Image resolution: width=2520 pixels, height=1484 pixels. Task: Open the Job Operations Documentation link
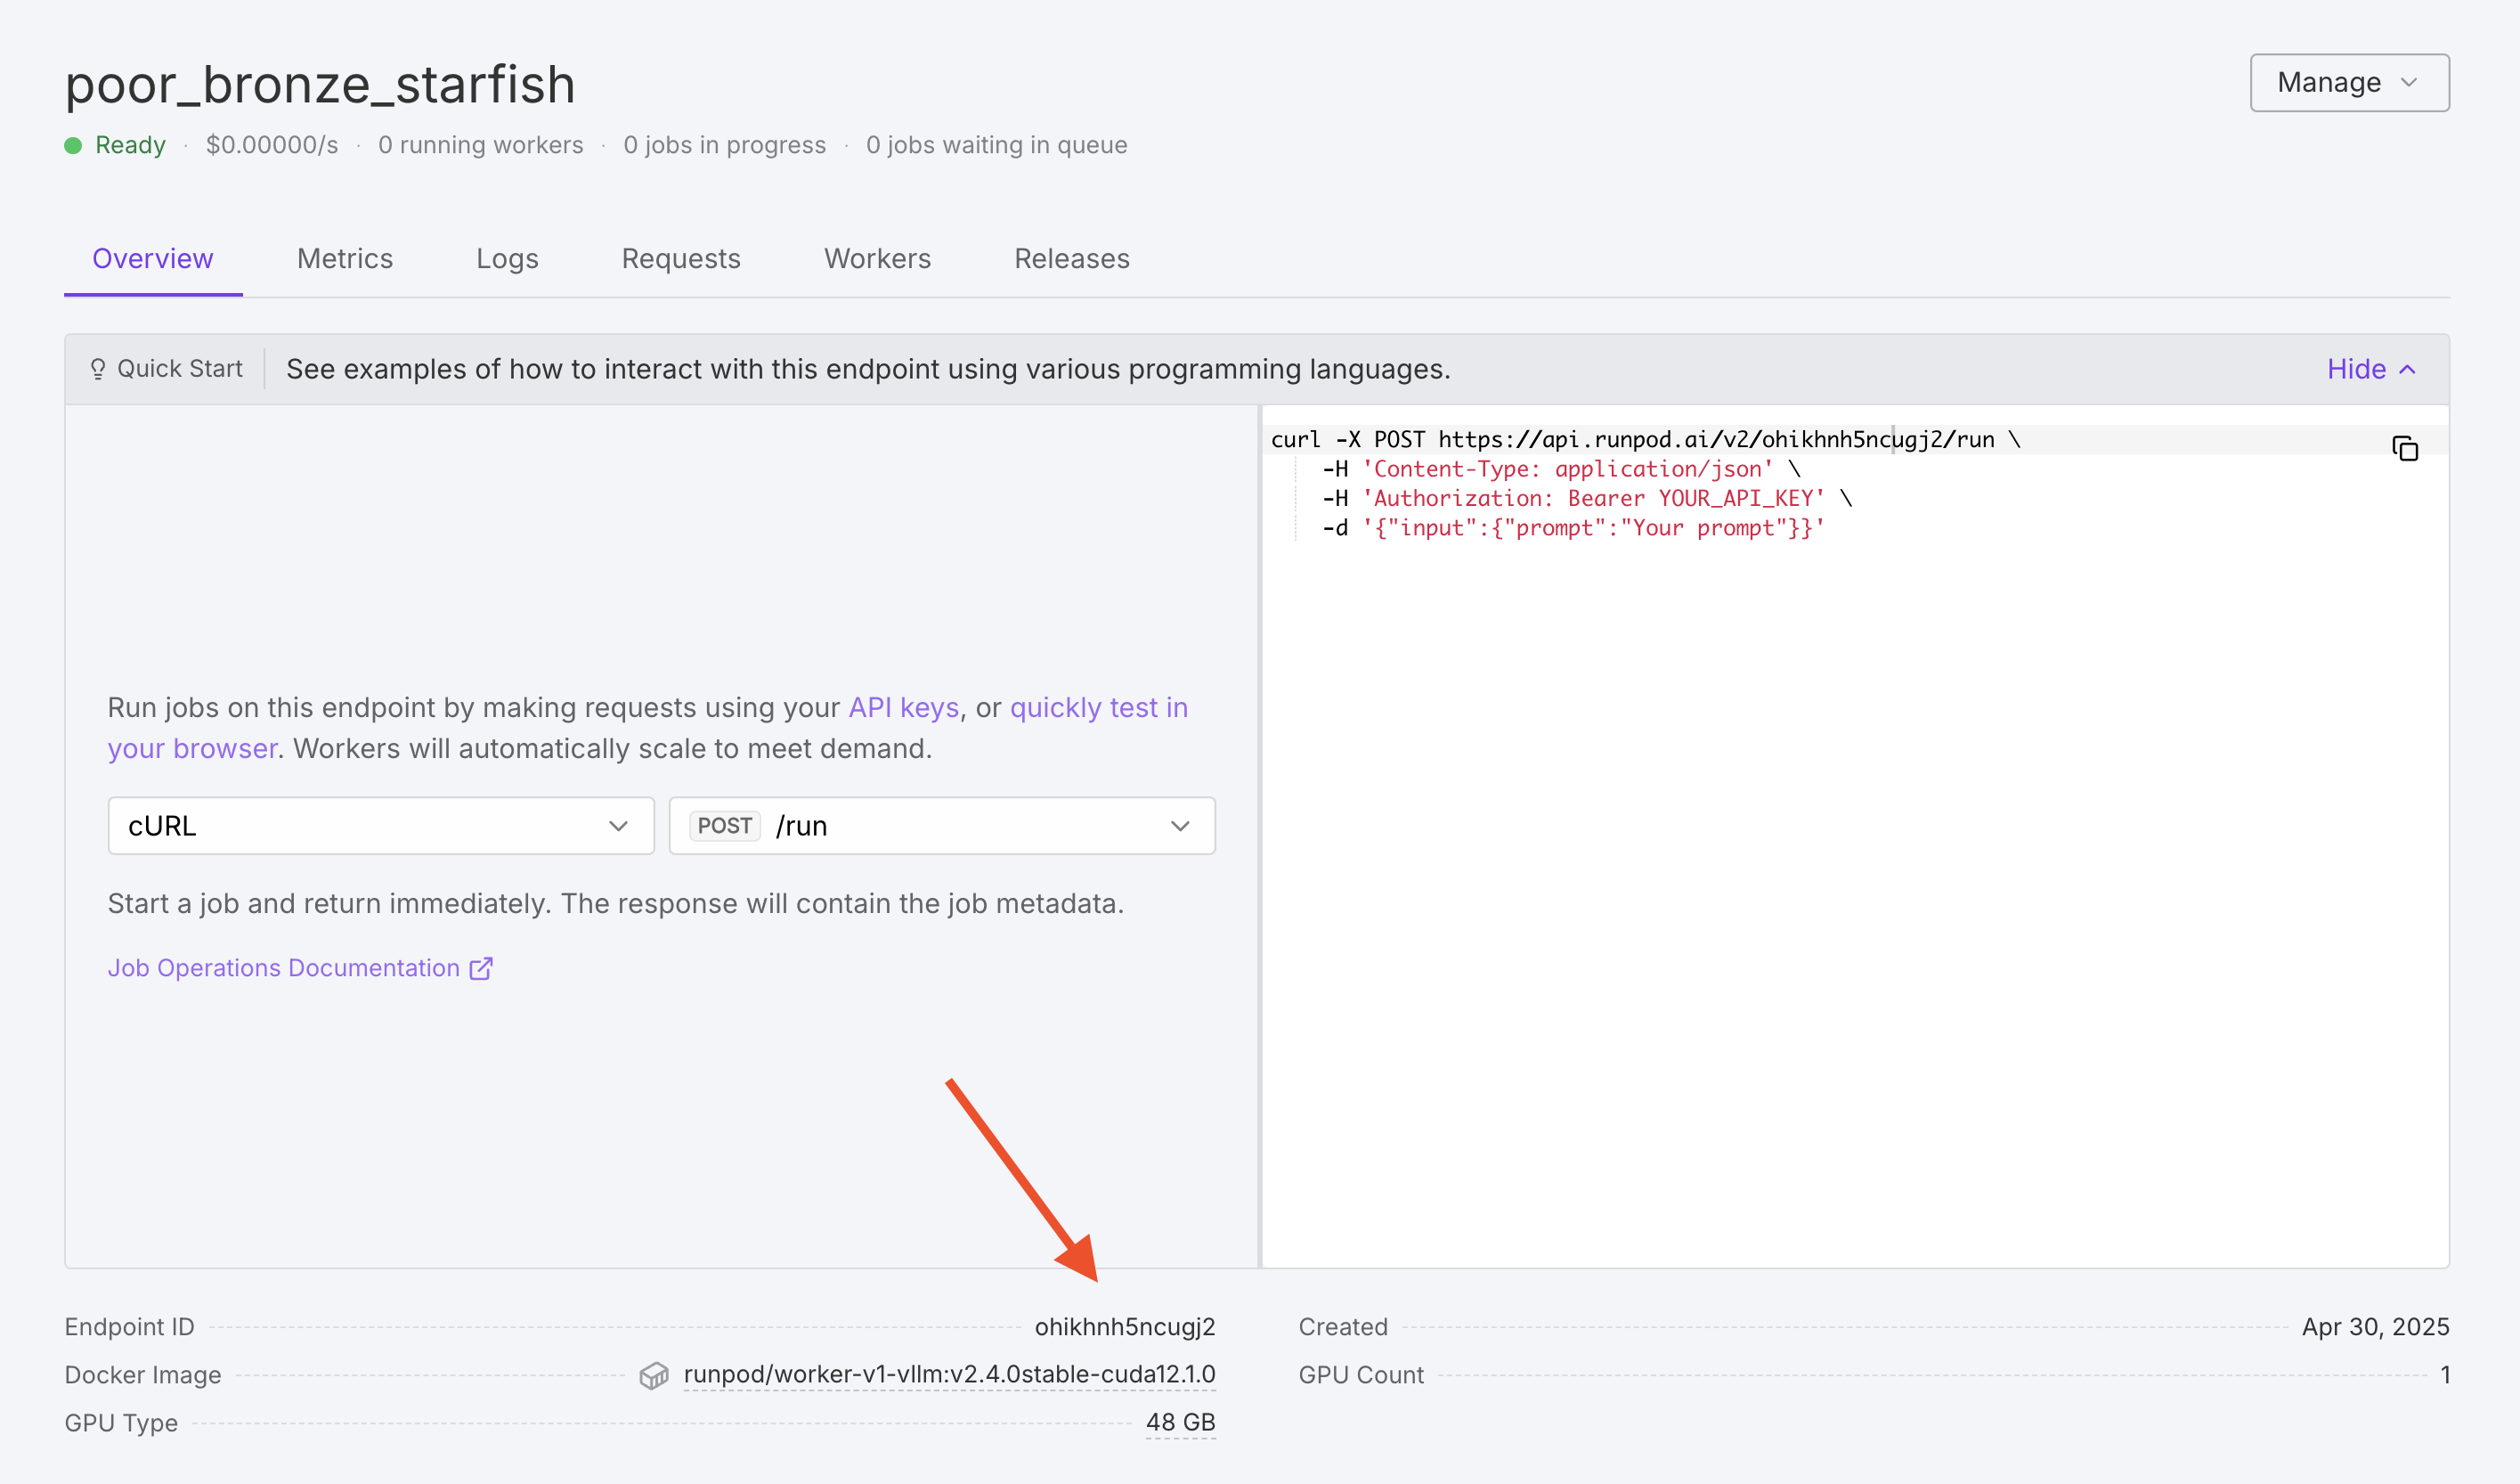(283, 968)
